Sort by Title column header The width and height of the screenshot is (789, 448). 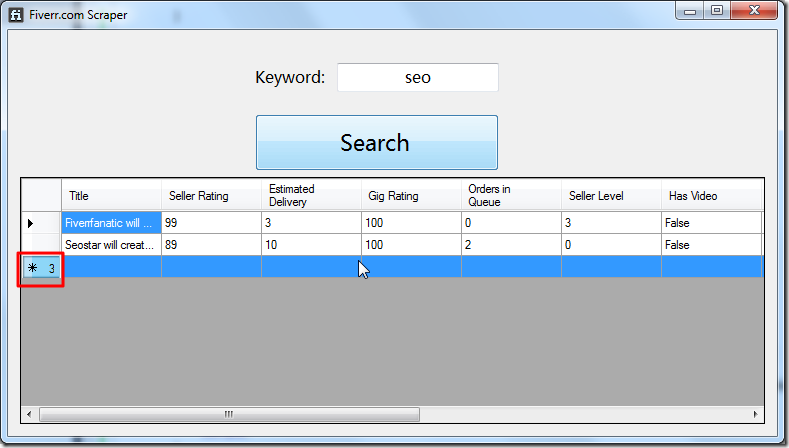point(111,195)
